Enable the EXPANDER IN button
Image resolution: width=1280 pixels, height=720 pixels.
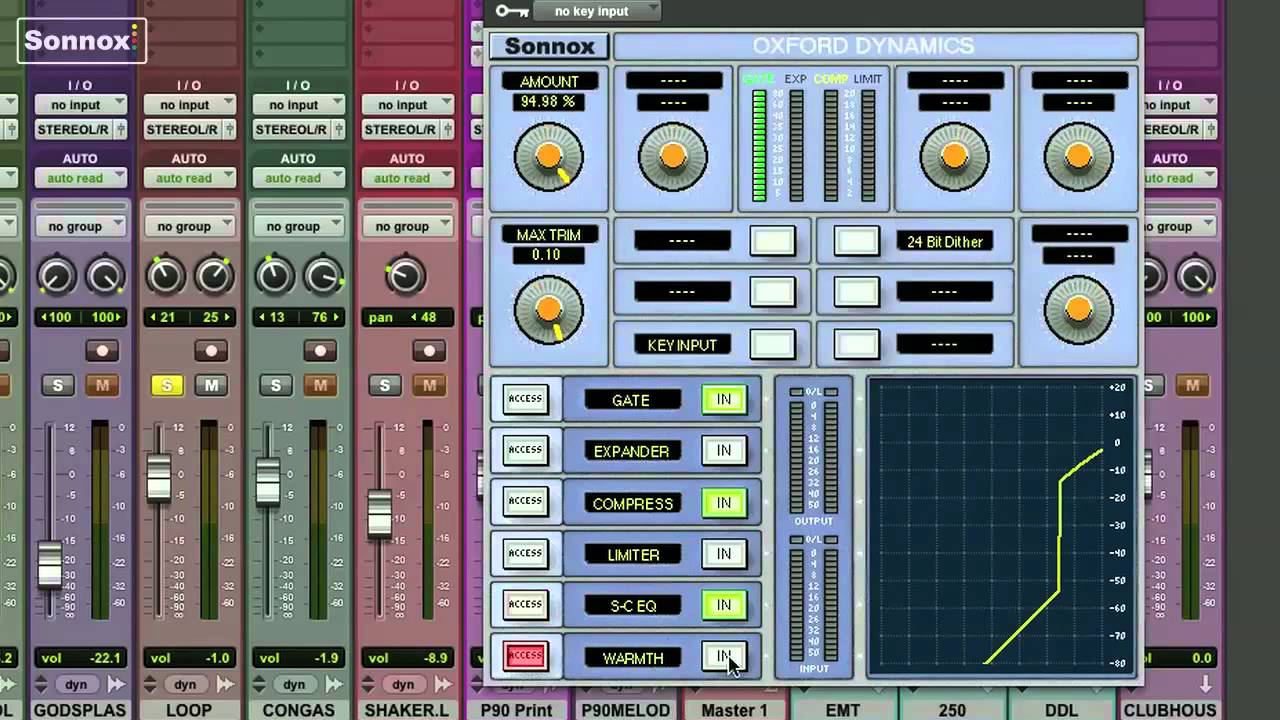(723, 451)
